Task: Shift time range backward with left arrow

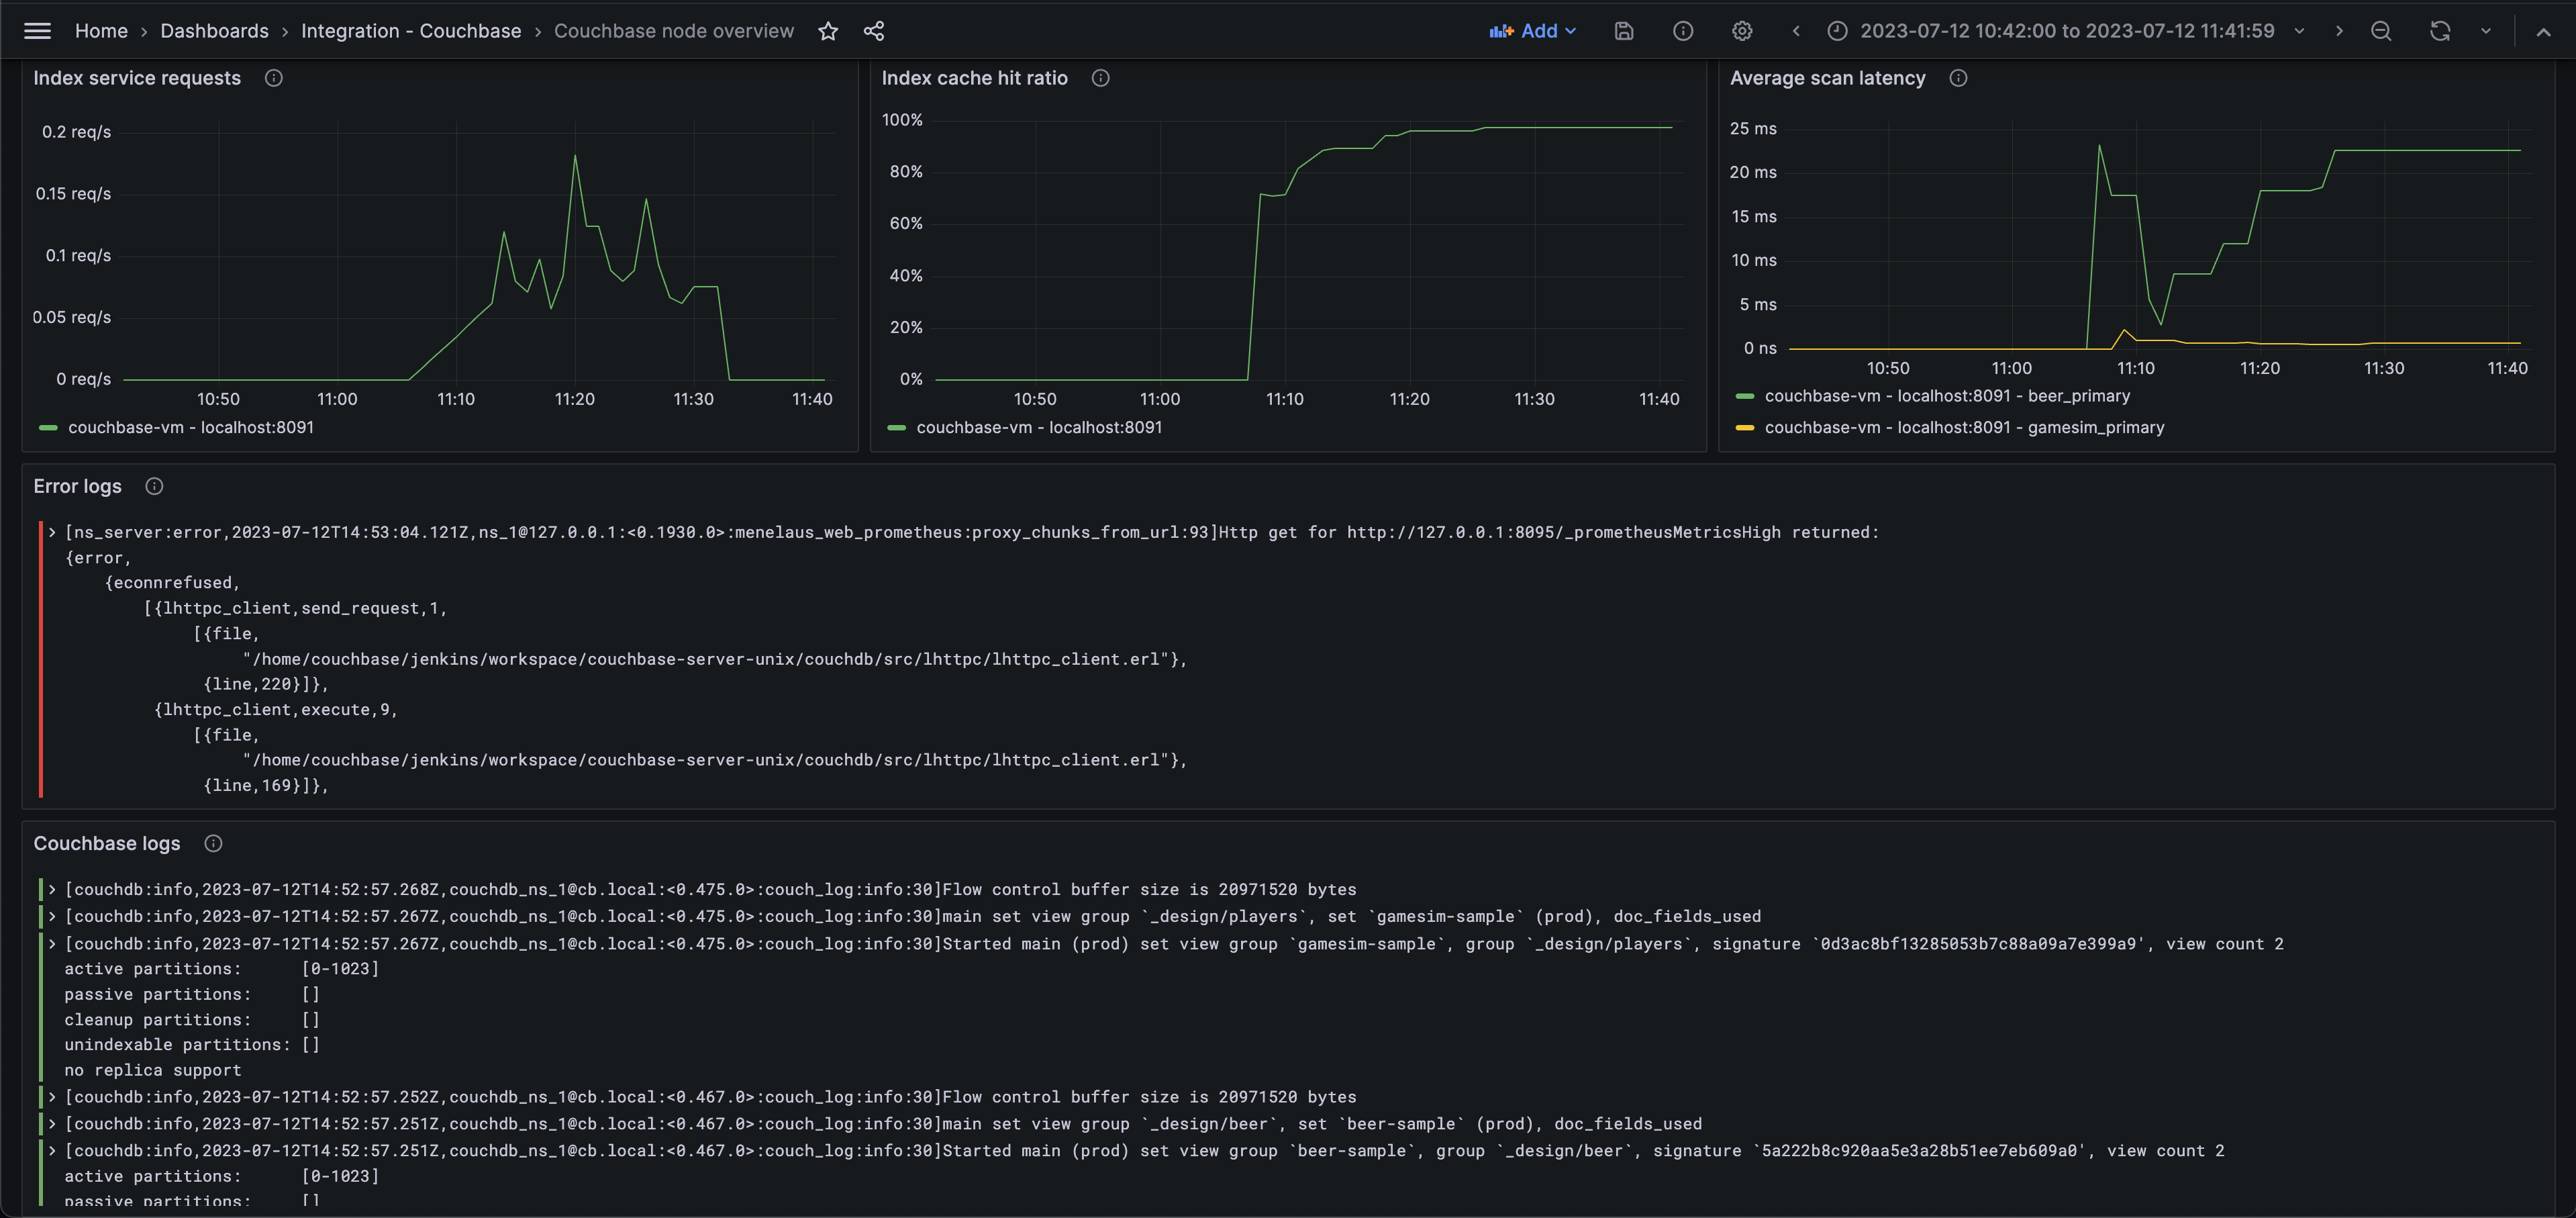Action: [1796, 31]
